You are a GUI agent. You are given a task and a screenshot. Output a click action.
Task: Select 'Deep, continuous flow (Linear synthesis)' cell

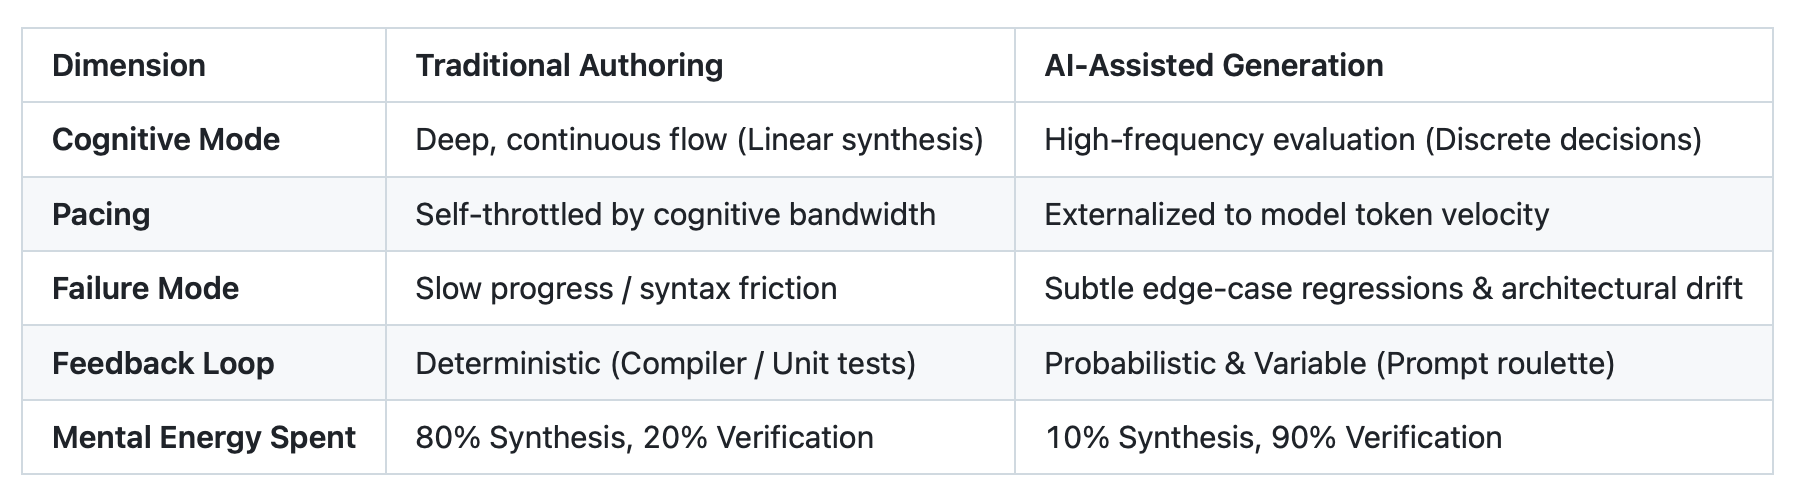(700, 139)
